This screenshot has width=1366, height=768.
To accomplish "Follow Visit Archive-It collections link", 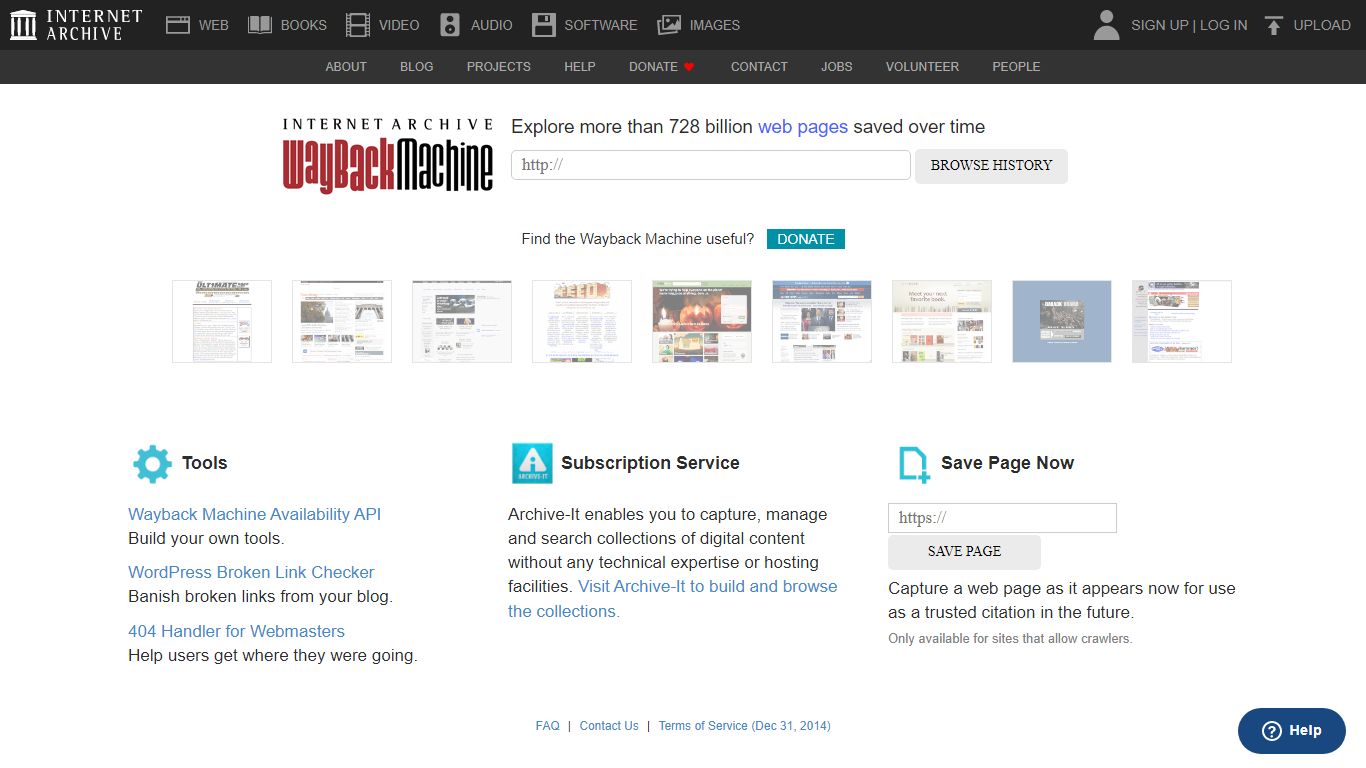I will (673, 599).
